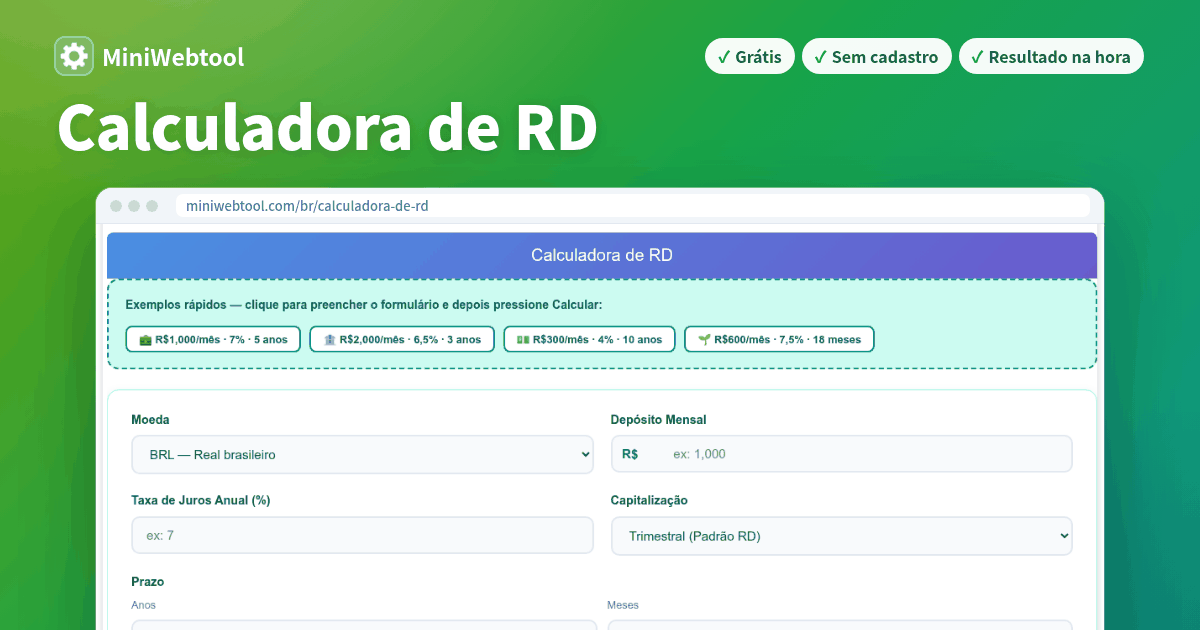1200x630 pixels.
Task: Click the Anos label
Action: coord(143,605)
